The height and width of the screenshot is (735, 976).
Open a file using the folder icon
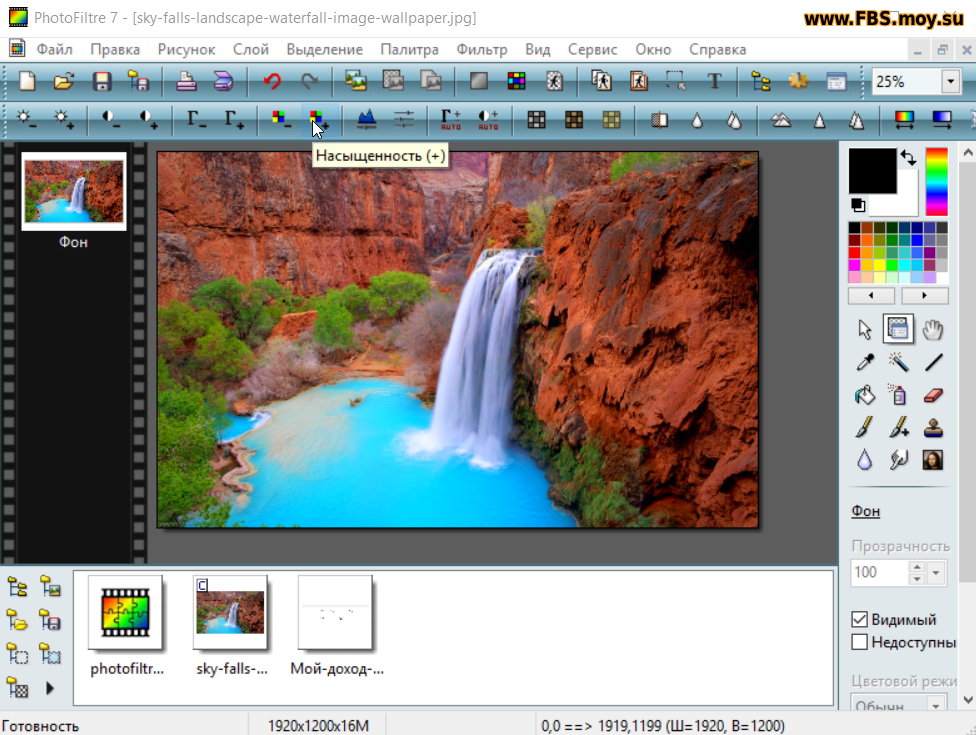click(x=63, y=81)
